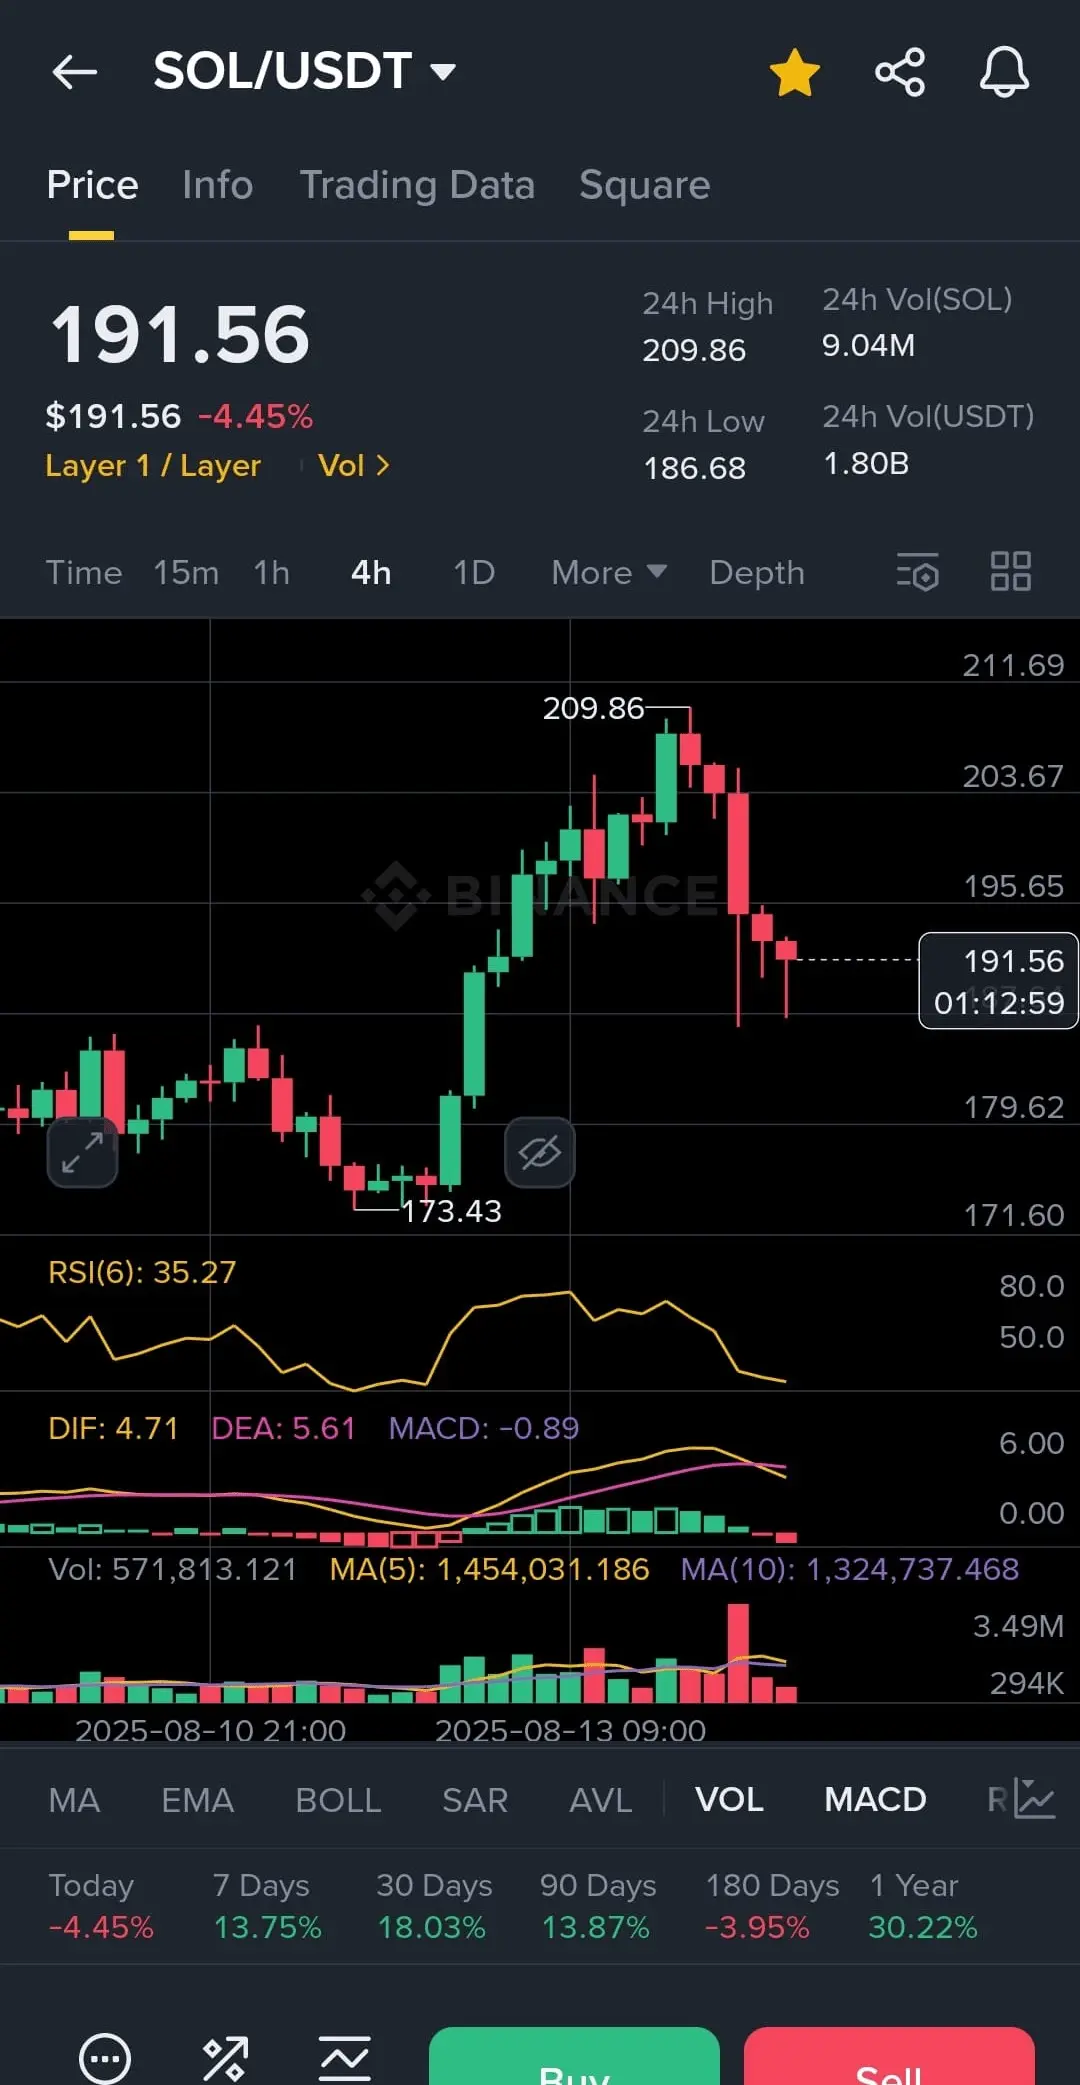The image size is (1080, 2085).
Task: Select the 4h interval
Action: (371, 573)
